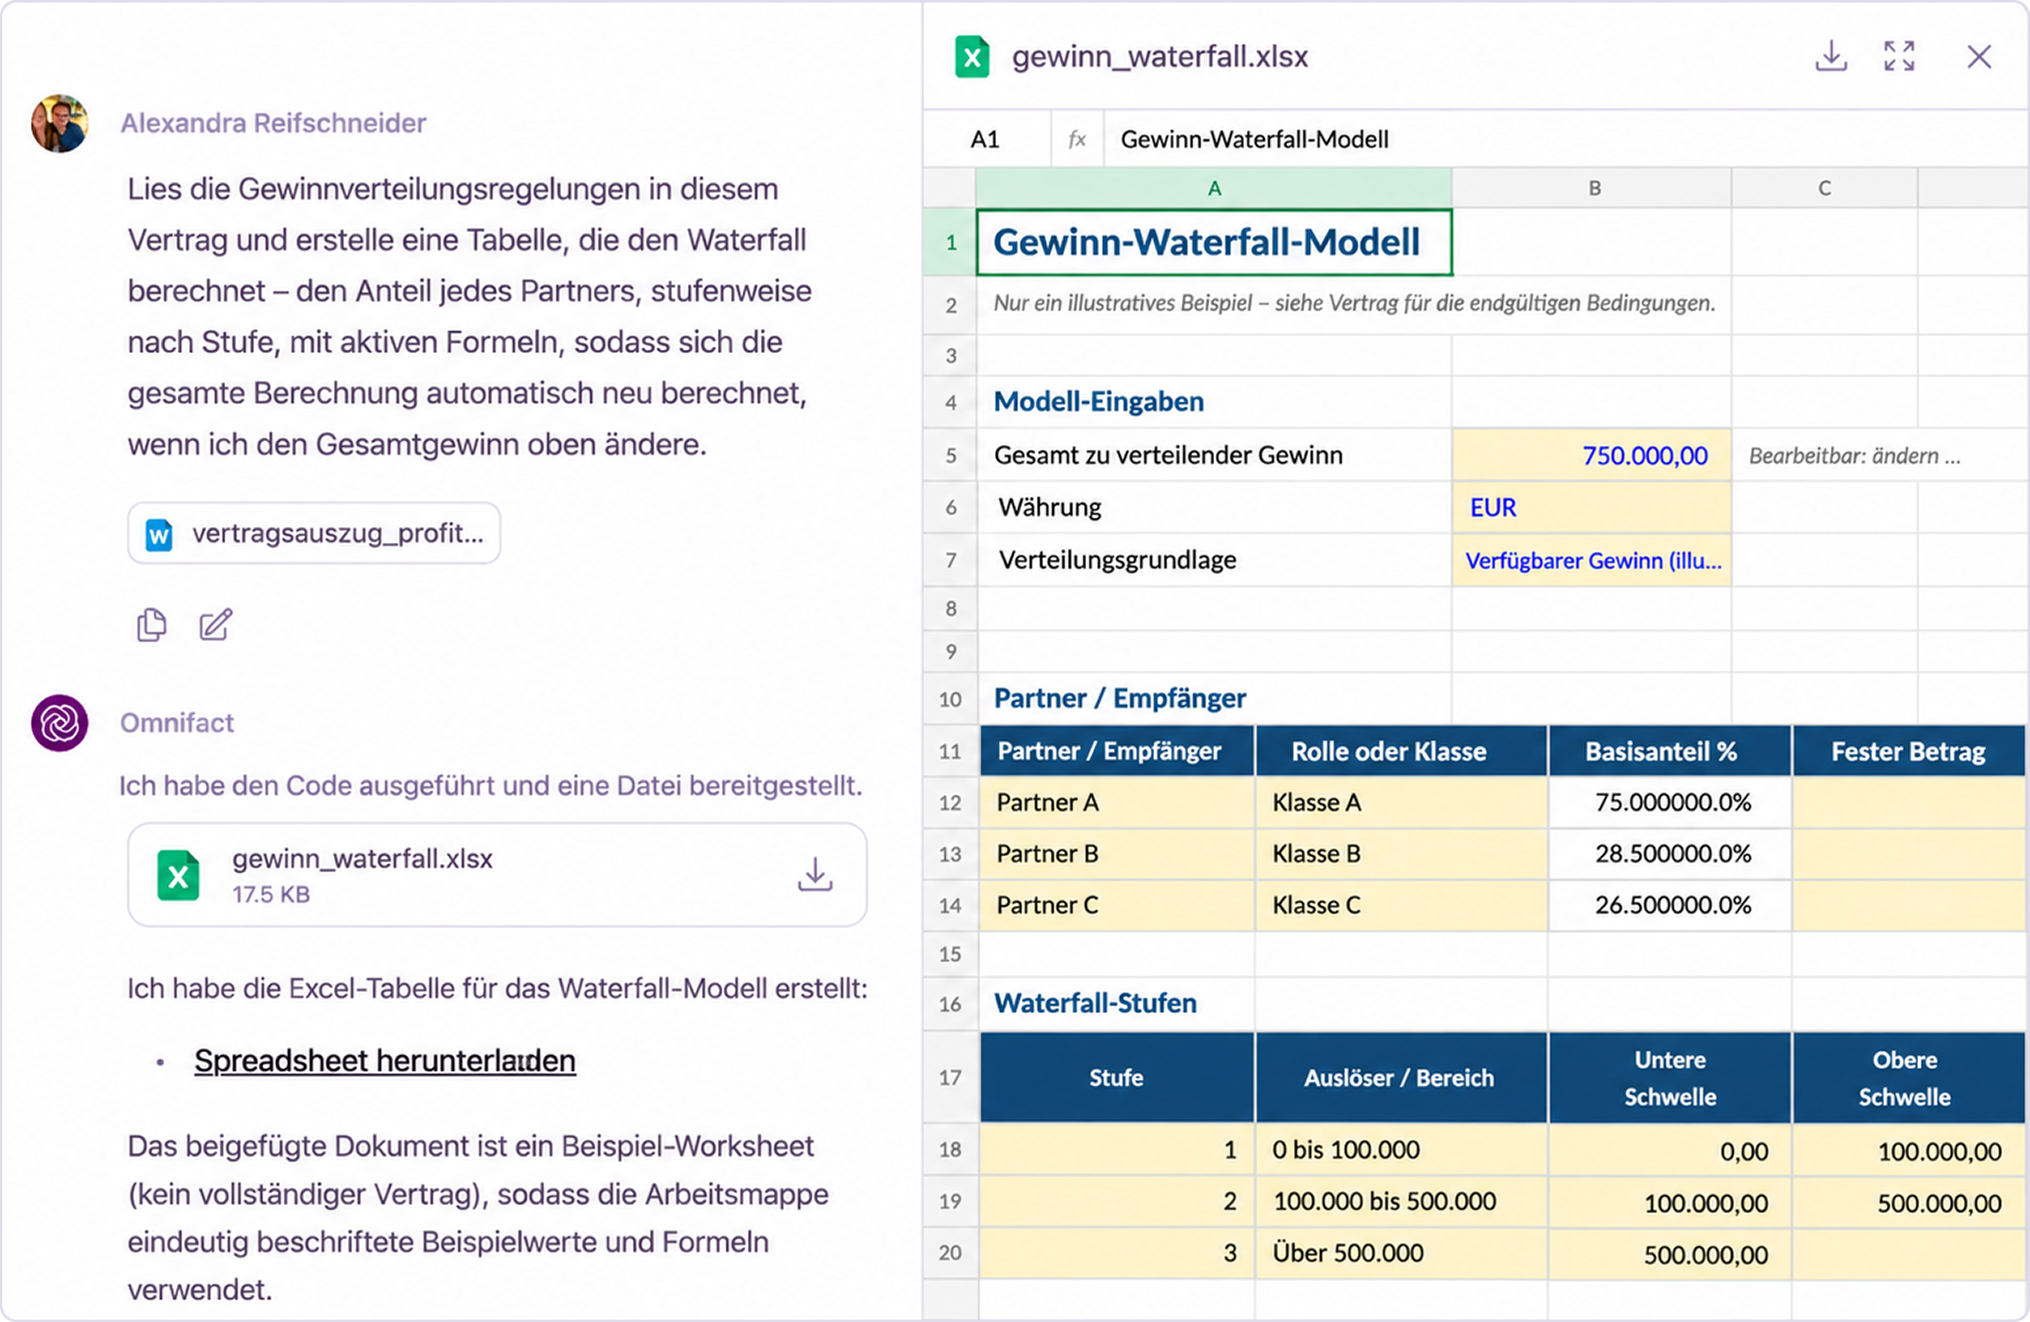Click the 26.500000.0% Basisanteil cell
2030x1322 pixels.
pos(1670,905)
